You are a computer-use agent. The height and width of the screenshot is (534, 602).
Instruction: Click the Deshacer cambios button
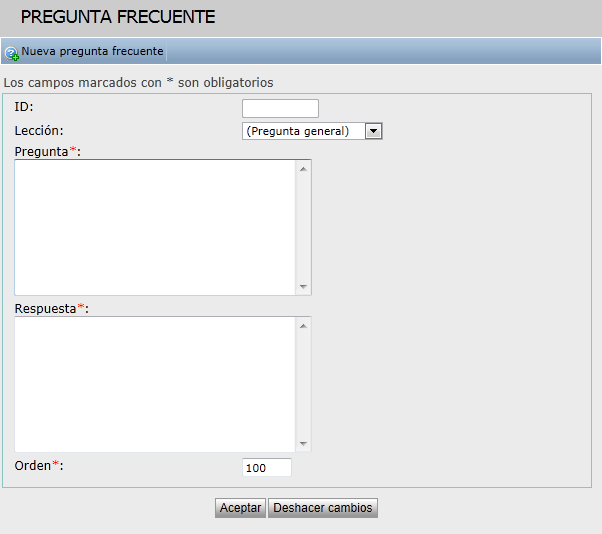point(323,508)
